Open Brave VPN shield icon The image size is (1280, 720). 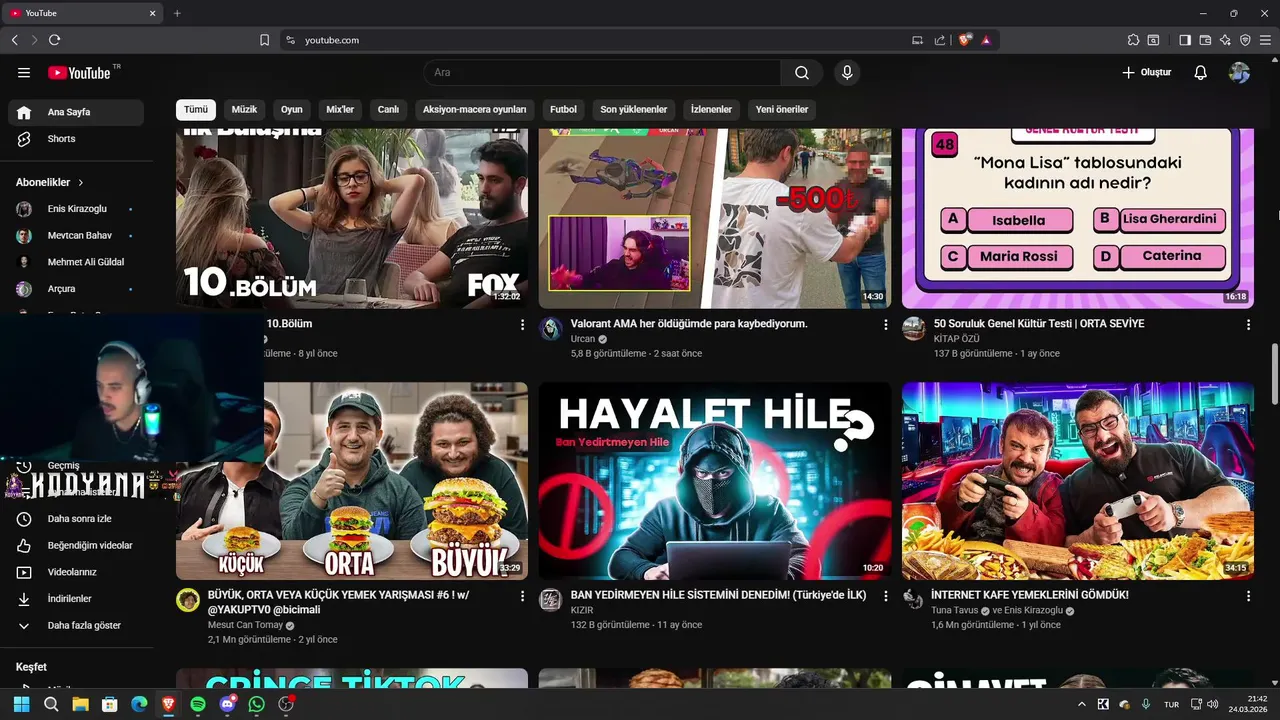coord(1245,40)
